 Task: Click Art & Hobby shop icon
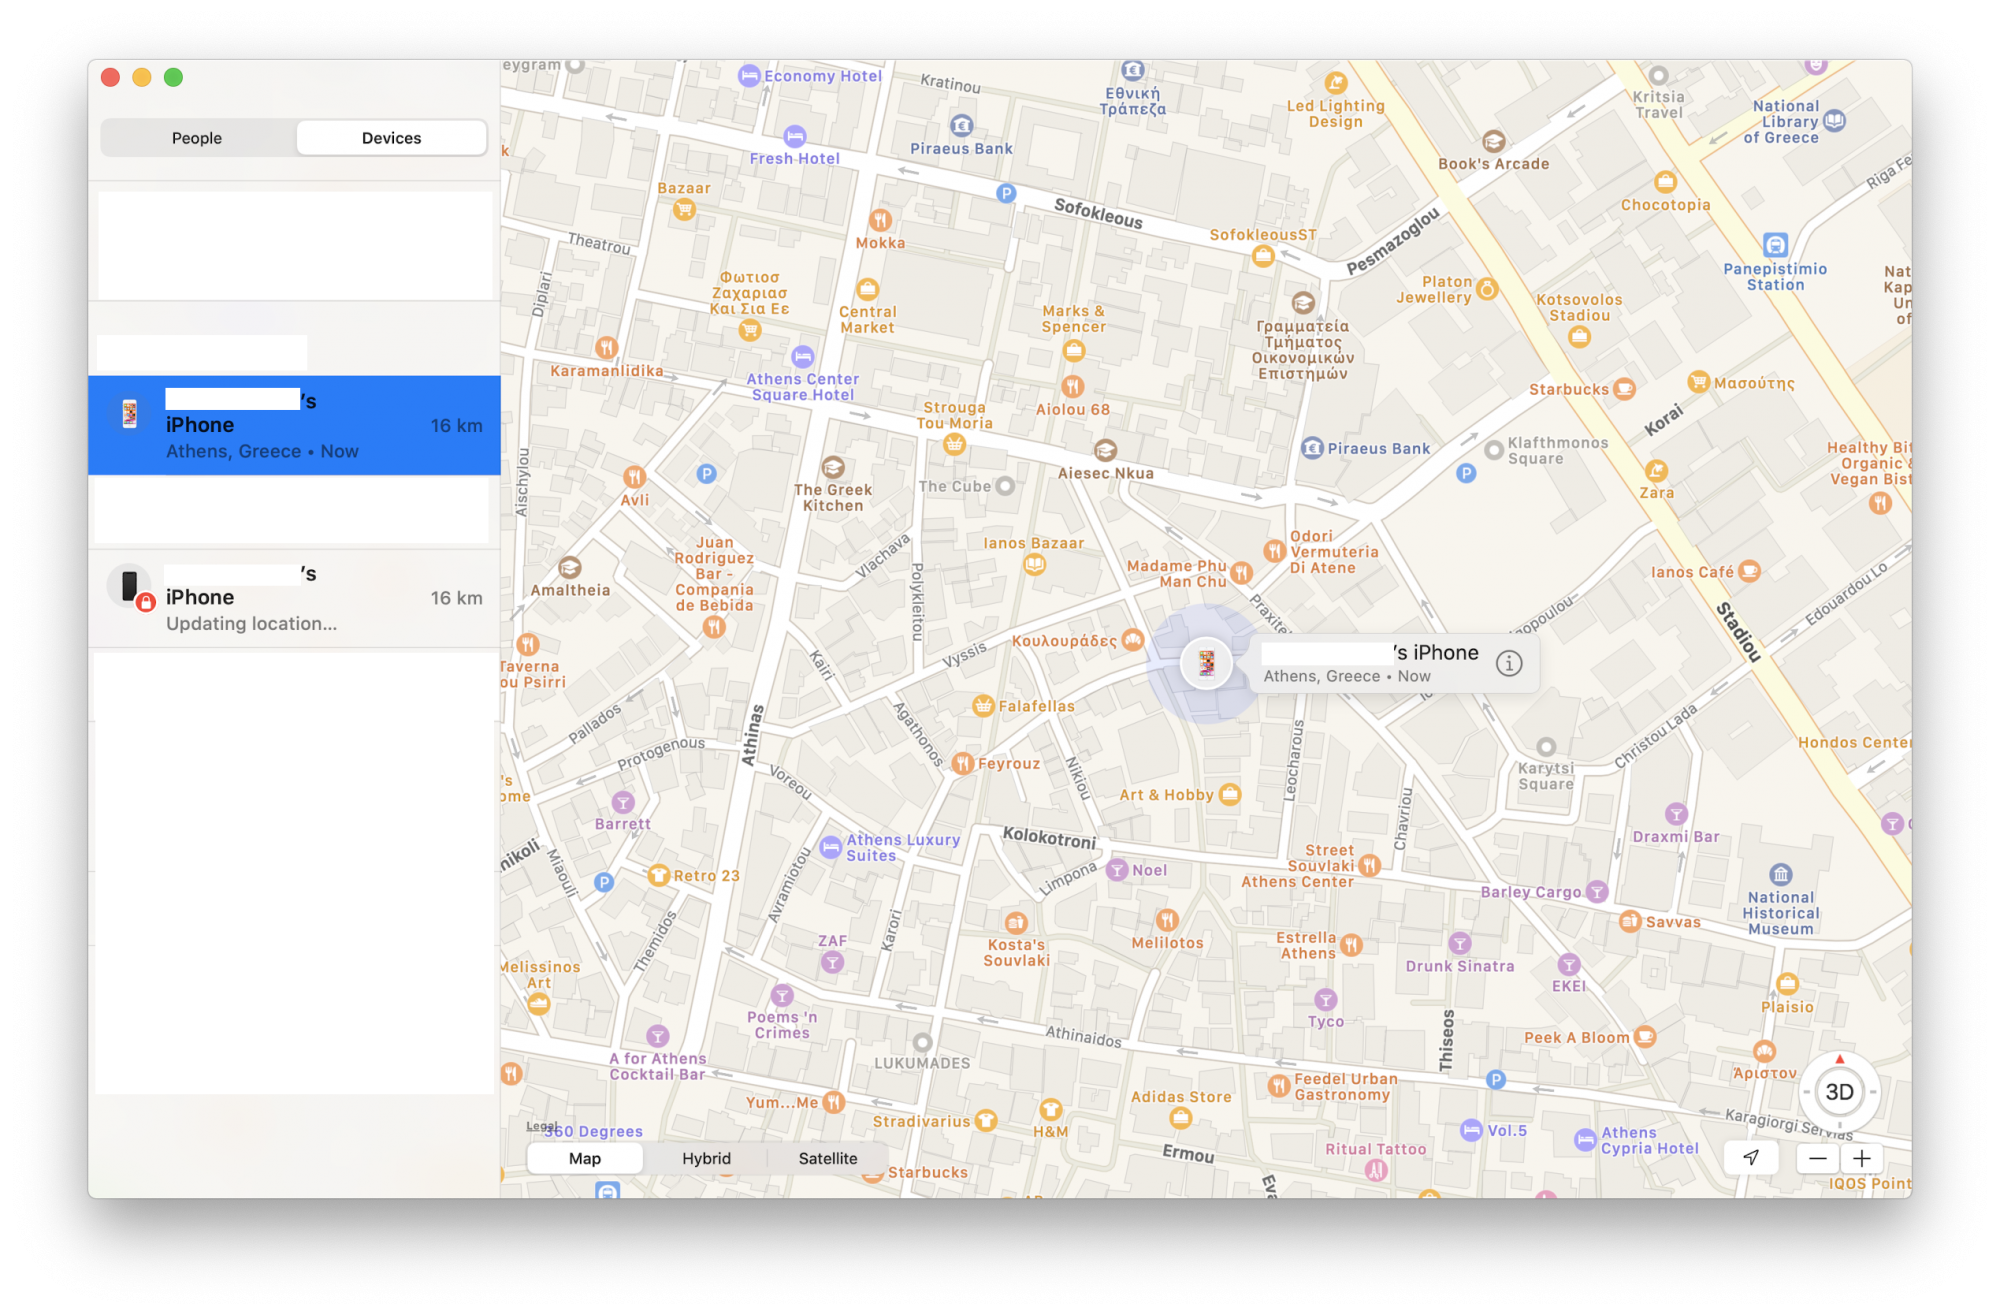pos(1230,795)
